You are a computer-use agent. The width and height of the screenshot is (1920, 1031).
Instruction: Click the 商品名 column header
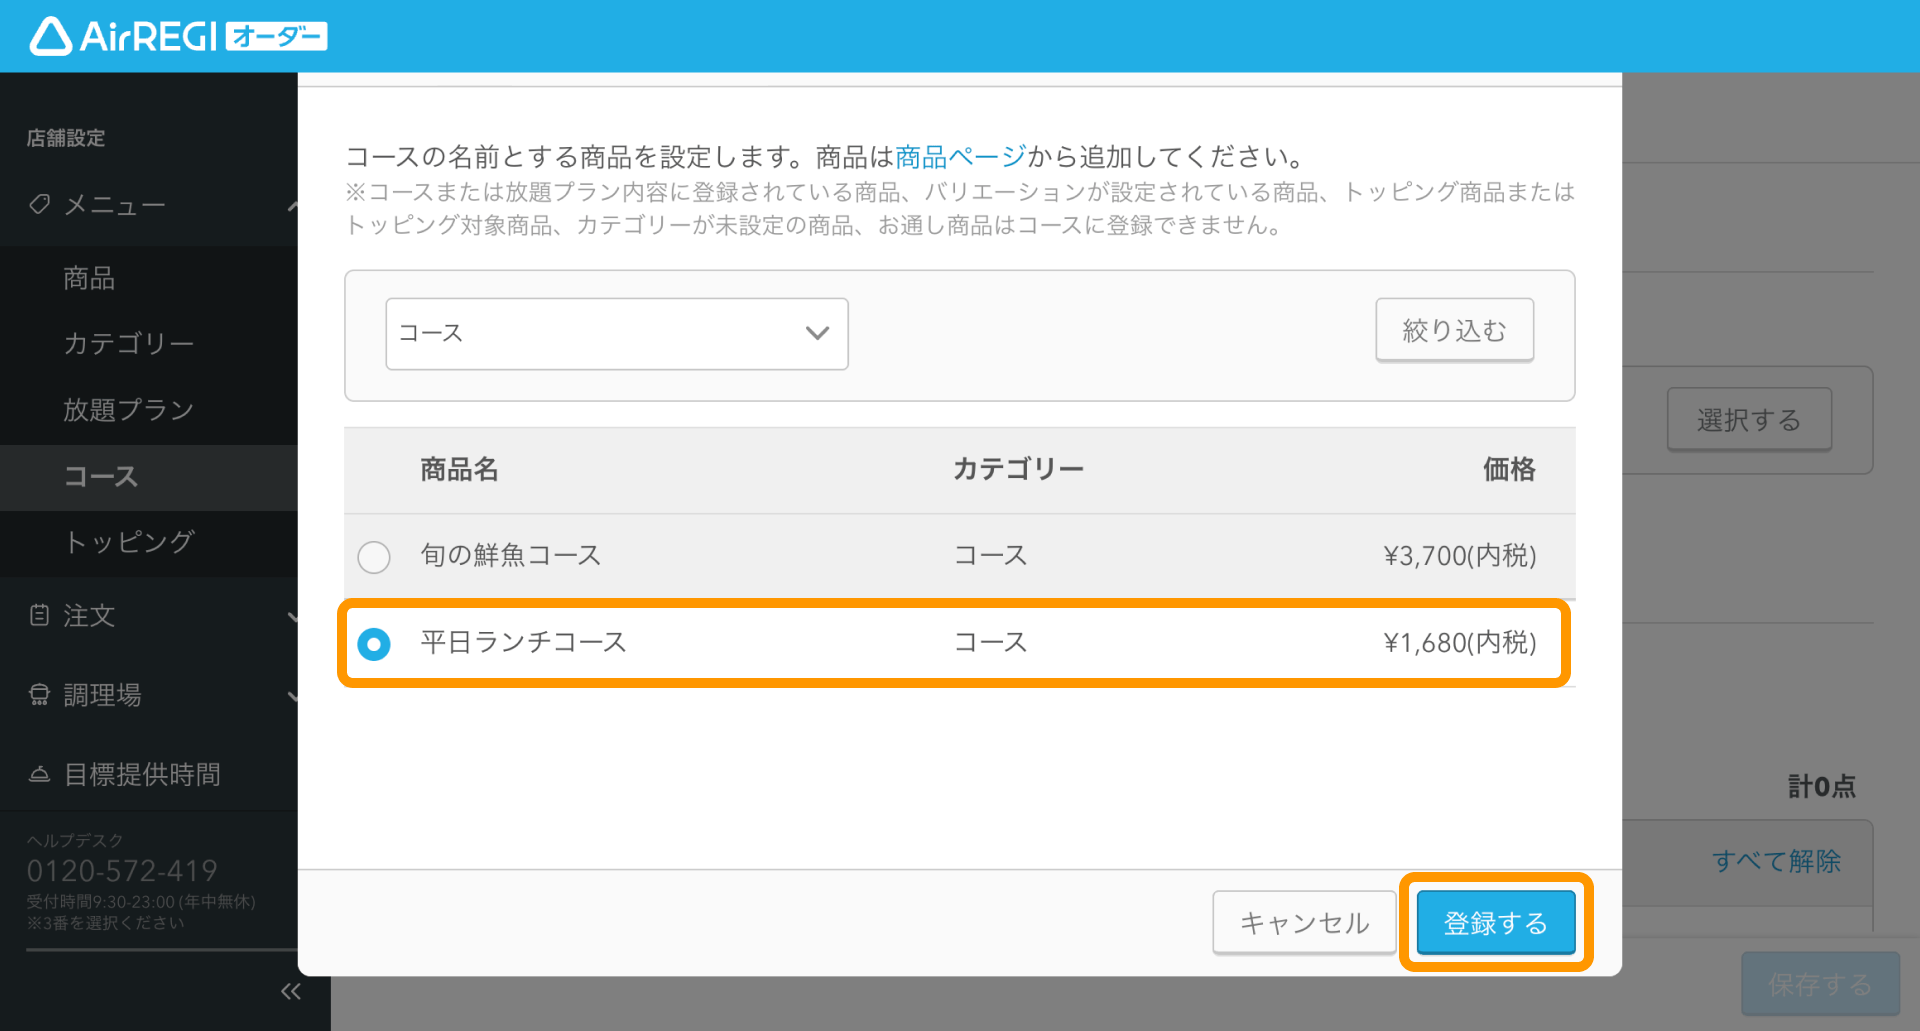(x=459, y=469)
